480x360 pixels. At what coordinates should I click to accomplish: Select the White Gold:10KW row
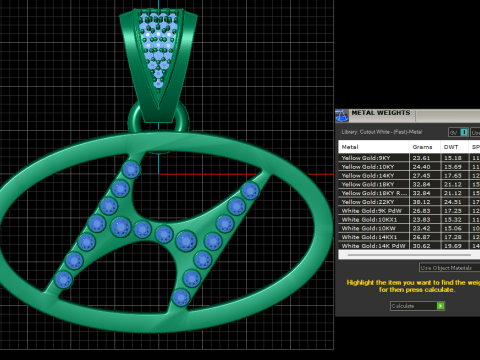tap(409, 228)
